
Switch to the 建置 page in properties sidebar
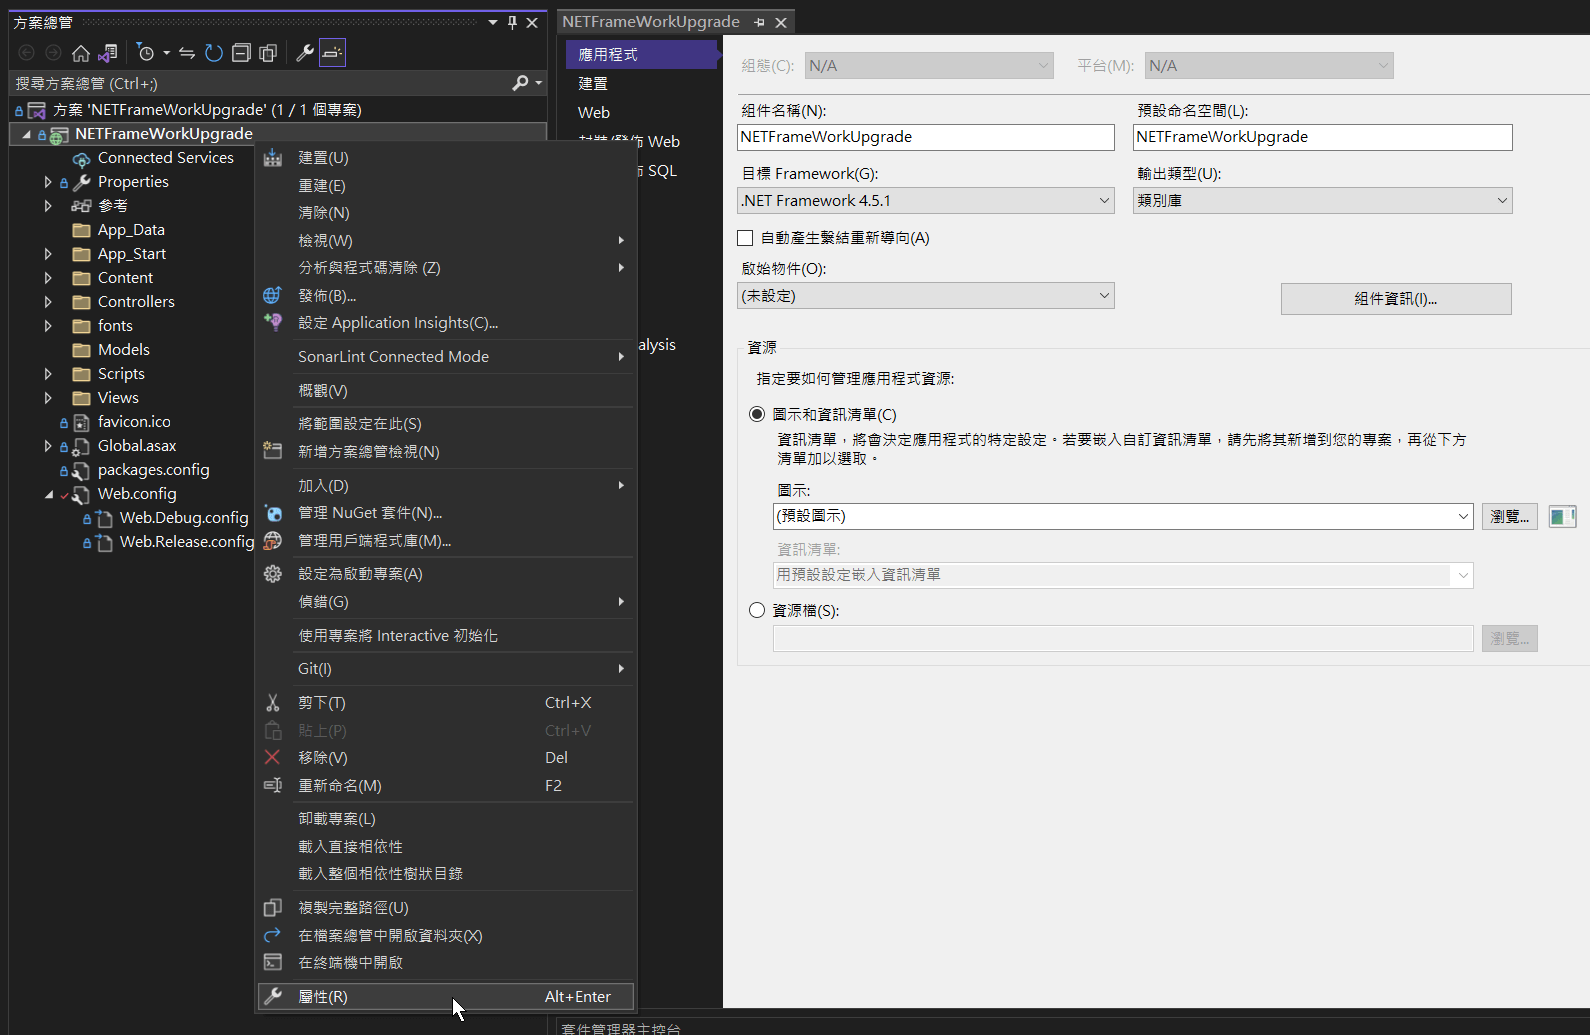593,84
